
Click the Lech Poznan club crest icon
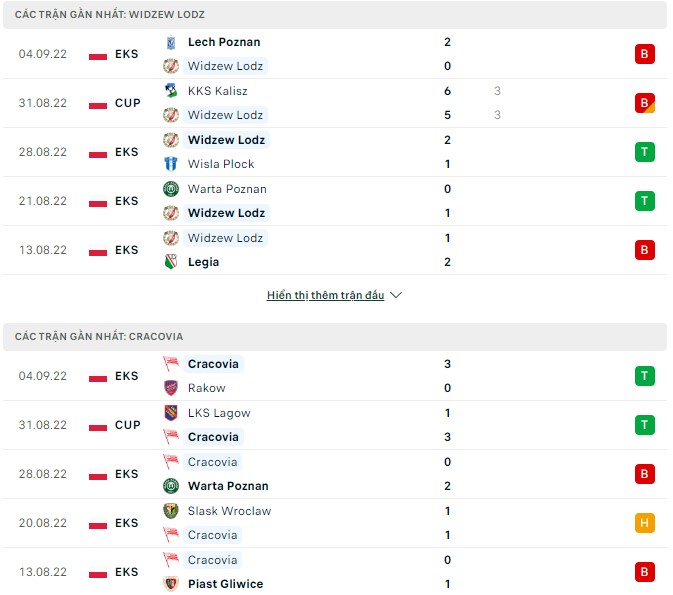tap(170, 42)
